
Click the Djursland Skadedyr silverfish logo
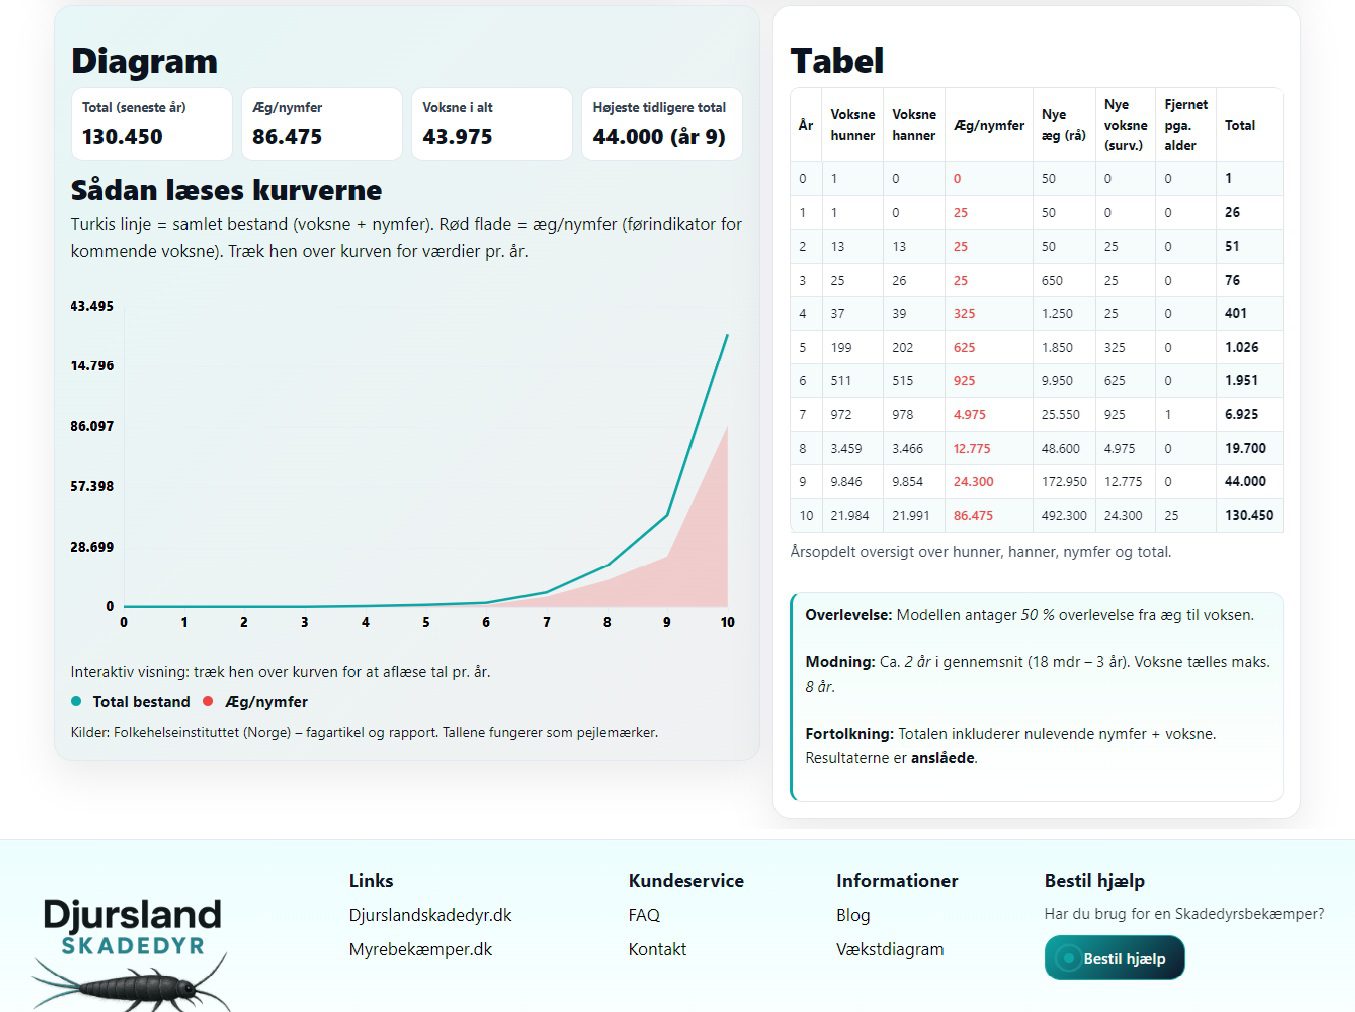click(132, 952)
